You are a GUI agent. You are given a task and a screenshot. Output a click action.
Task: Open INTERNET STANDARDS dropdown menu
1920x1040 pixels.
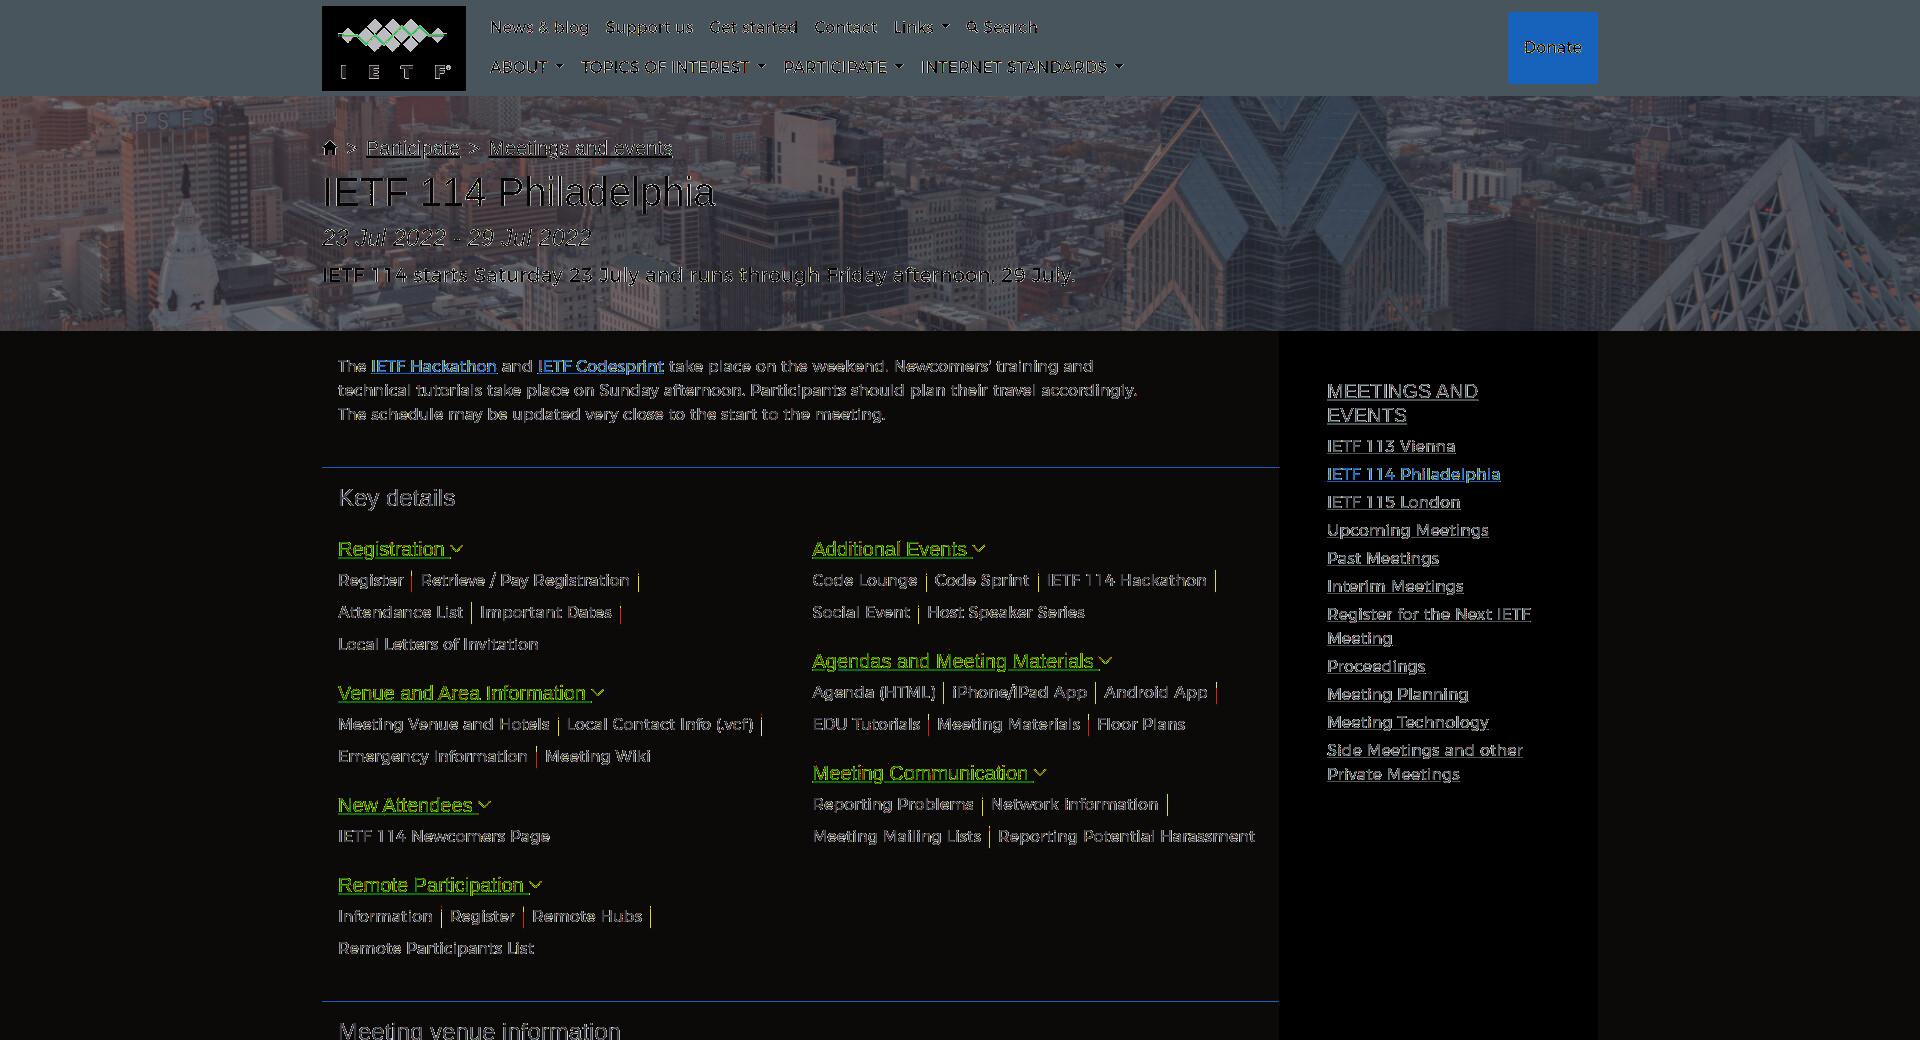tap(1022, 67)
